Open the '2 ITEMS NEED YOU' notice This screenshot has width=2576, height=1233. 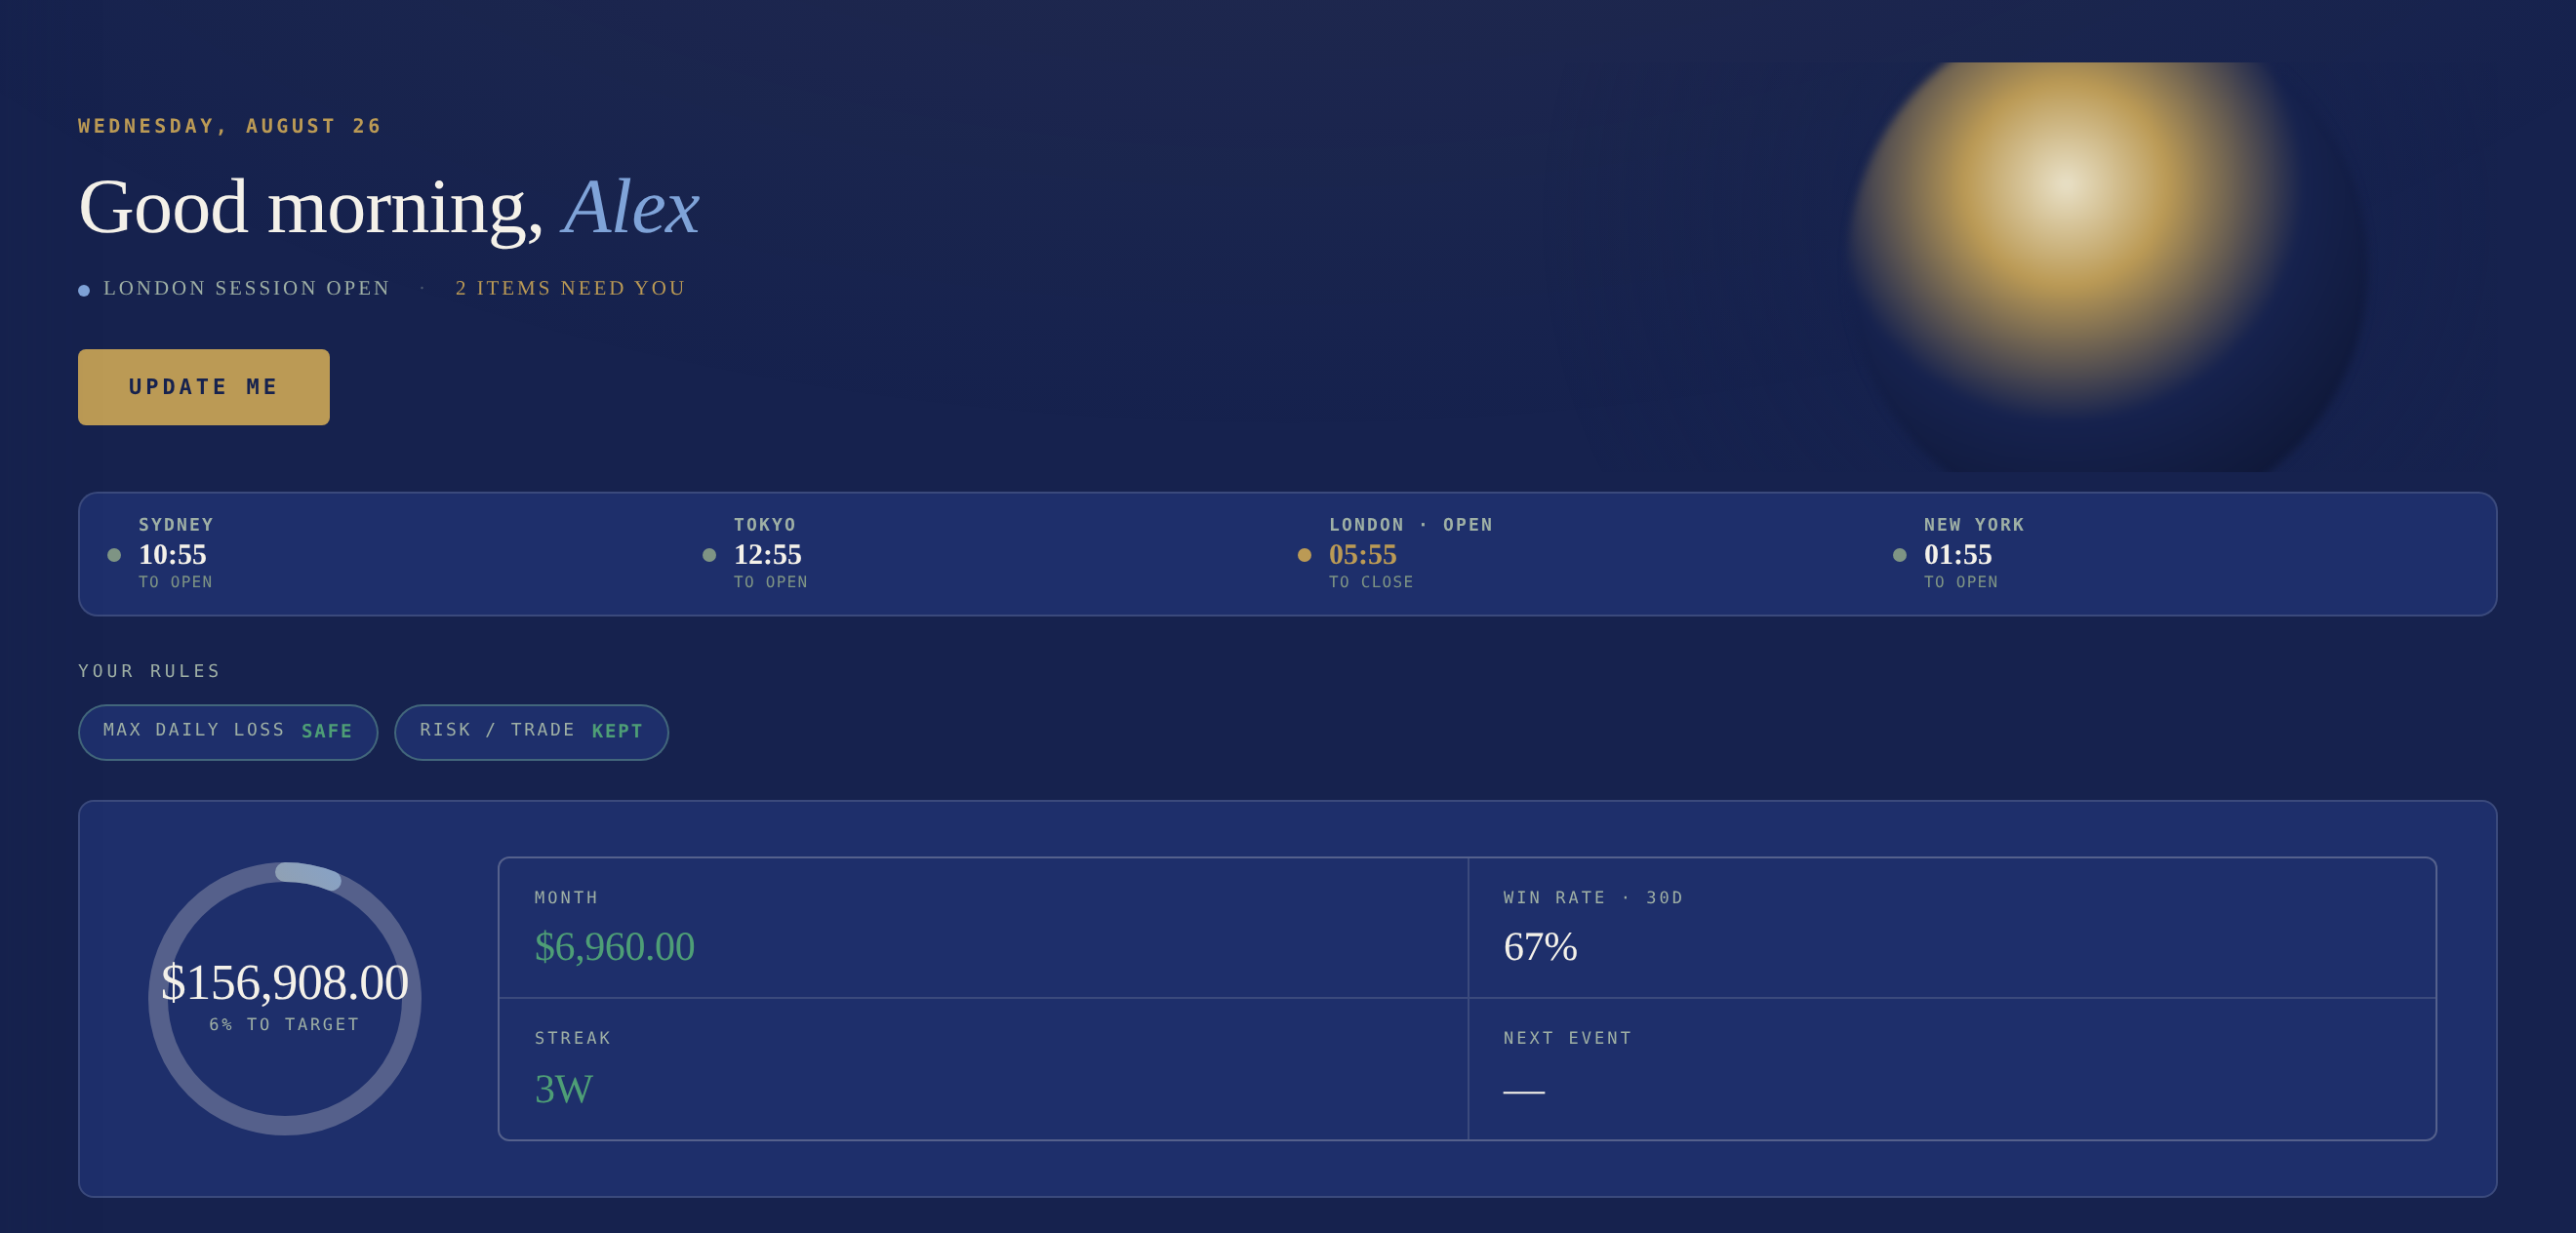[x=570, y=288]
